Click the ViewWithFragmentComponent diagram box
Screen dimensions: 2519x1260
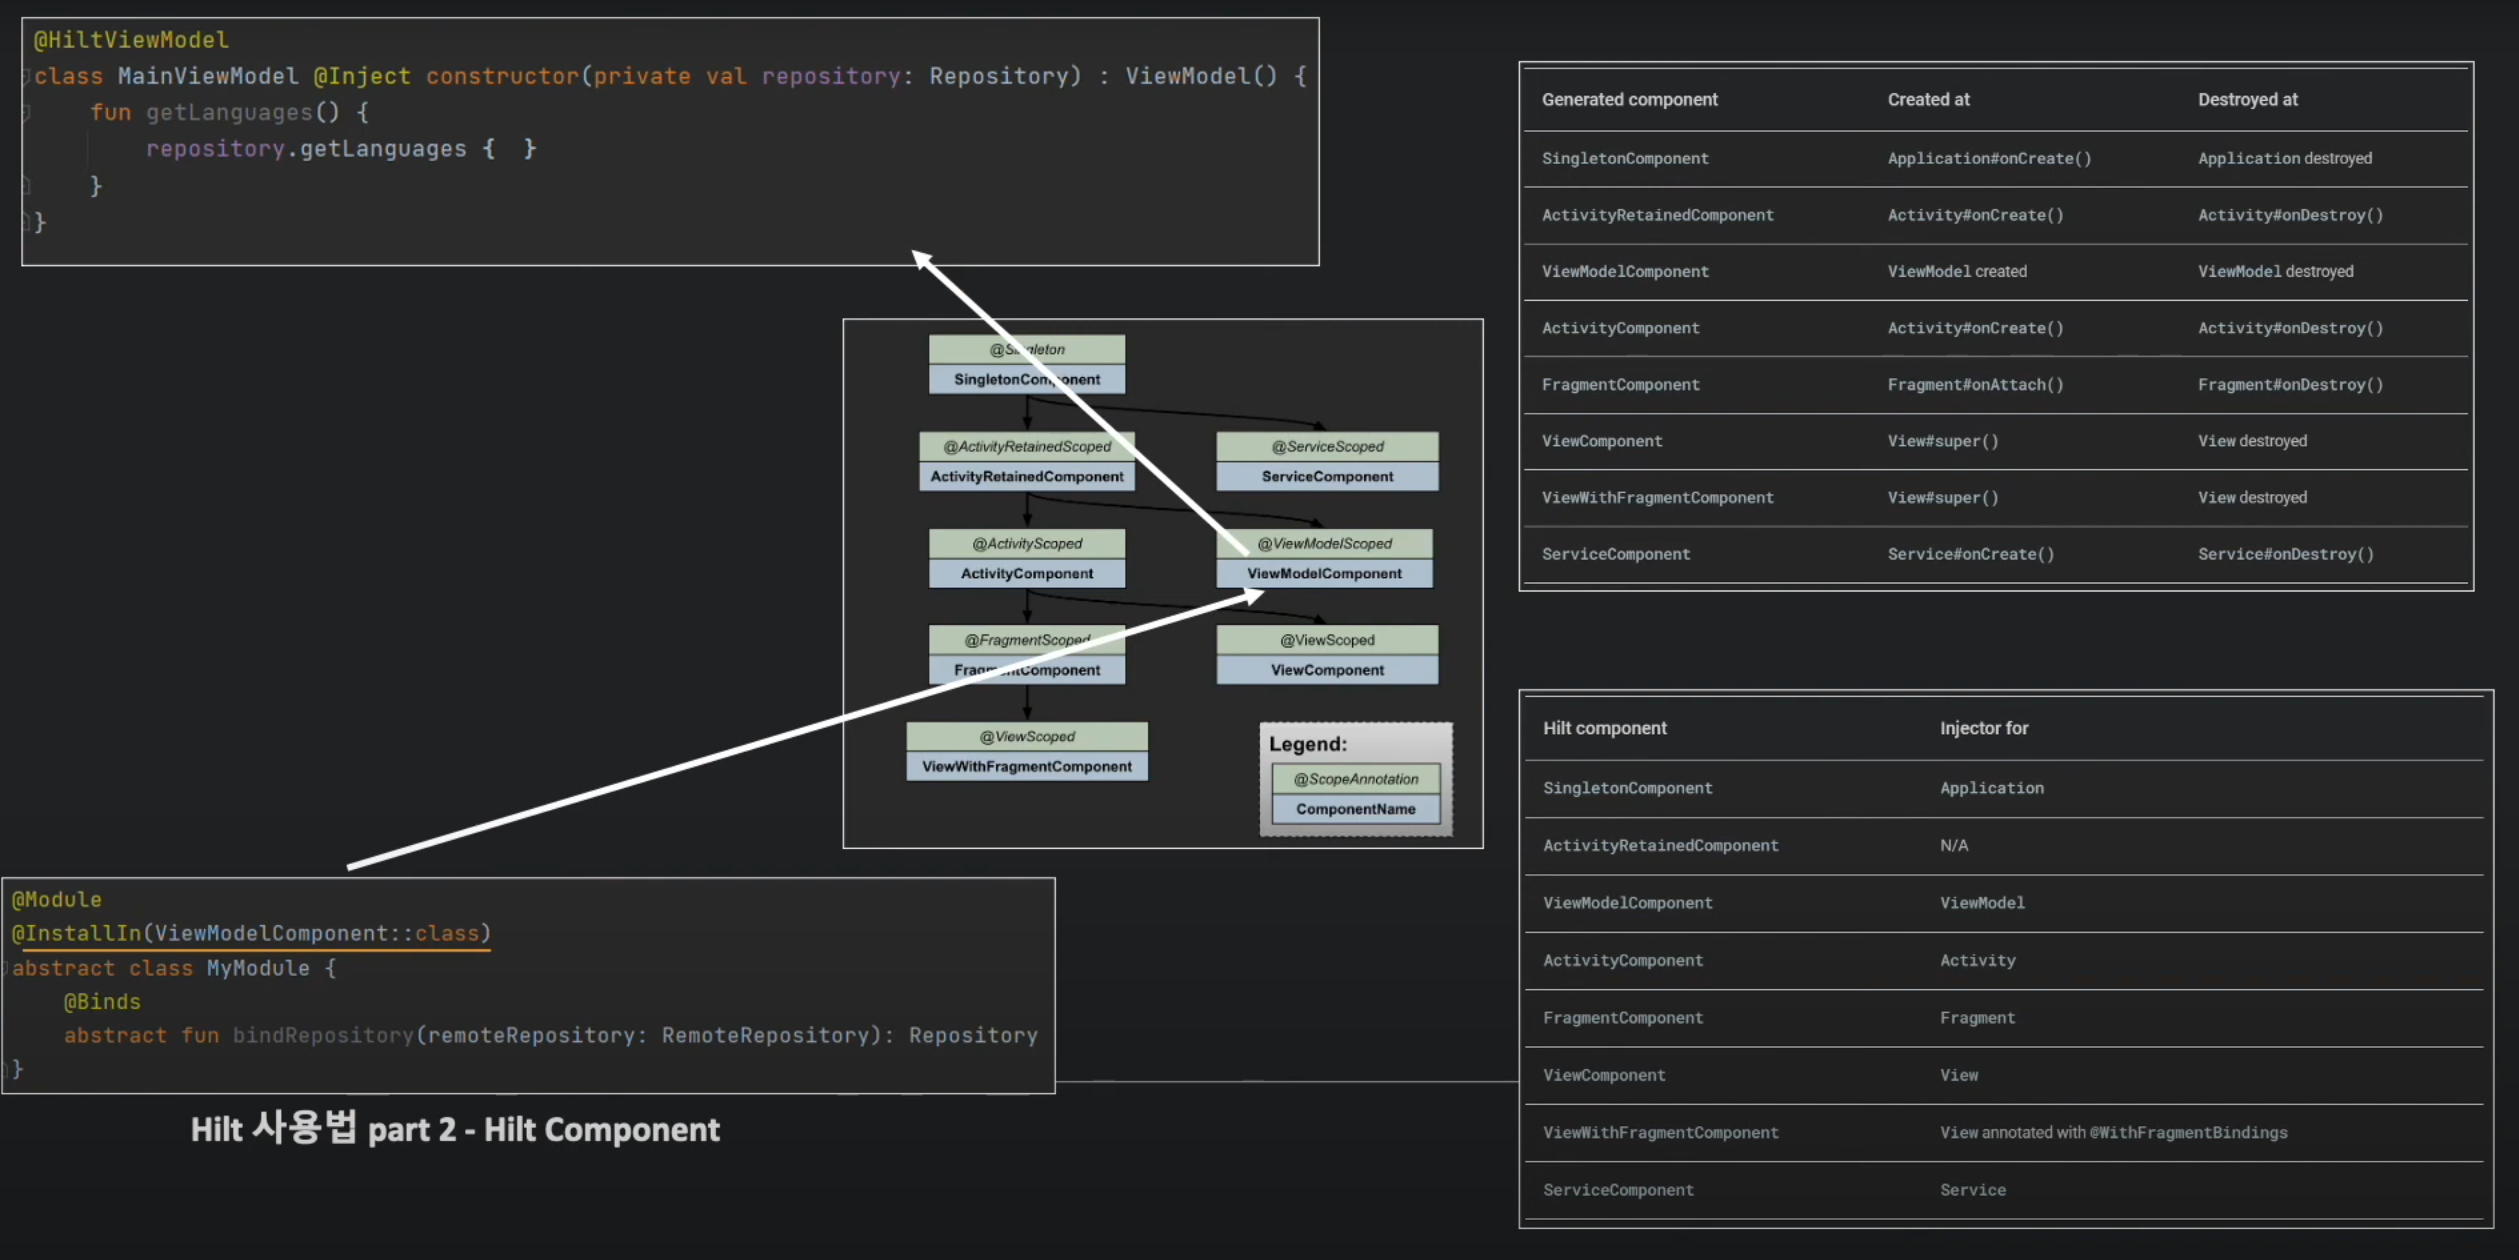[x=1026, y=766]
